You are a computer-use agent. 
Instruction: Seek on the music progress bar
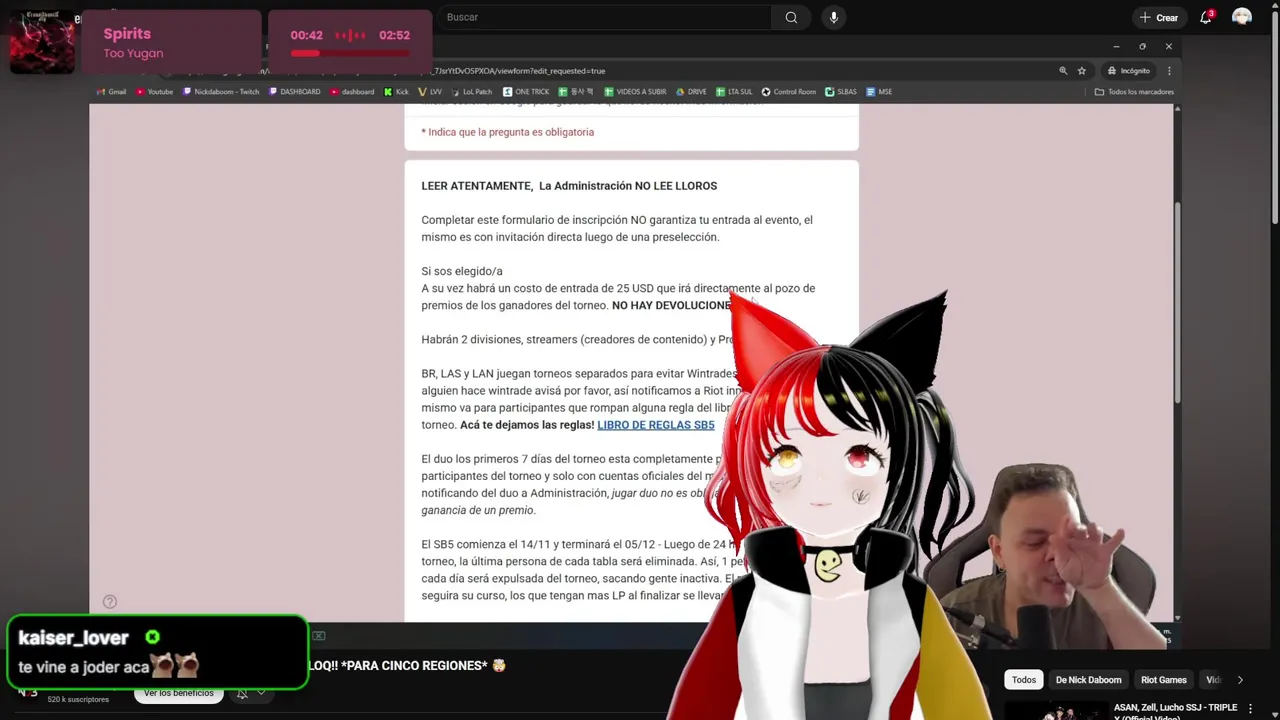[x=350, y=53]
